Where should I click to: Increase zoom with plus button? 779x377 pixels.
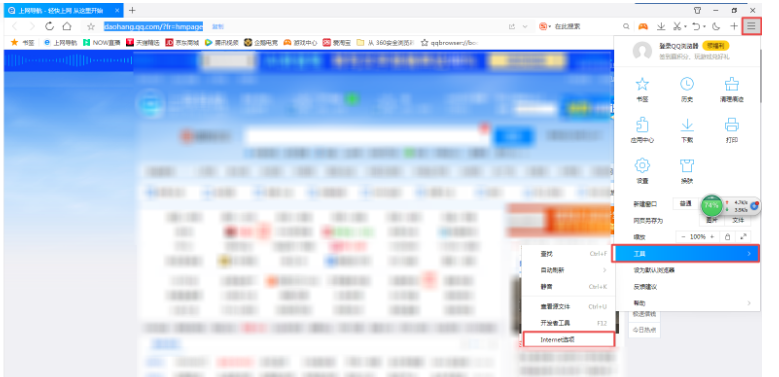712,237
